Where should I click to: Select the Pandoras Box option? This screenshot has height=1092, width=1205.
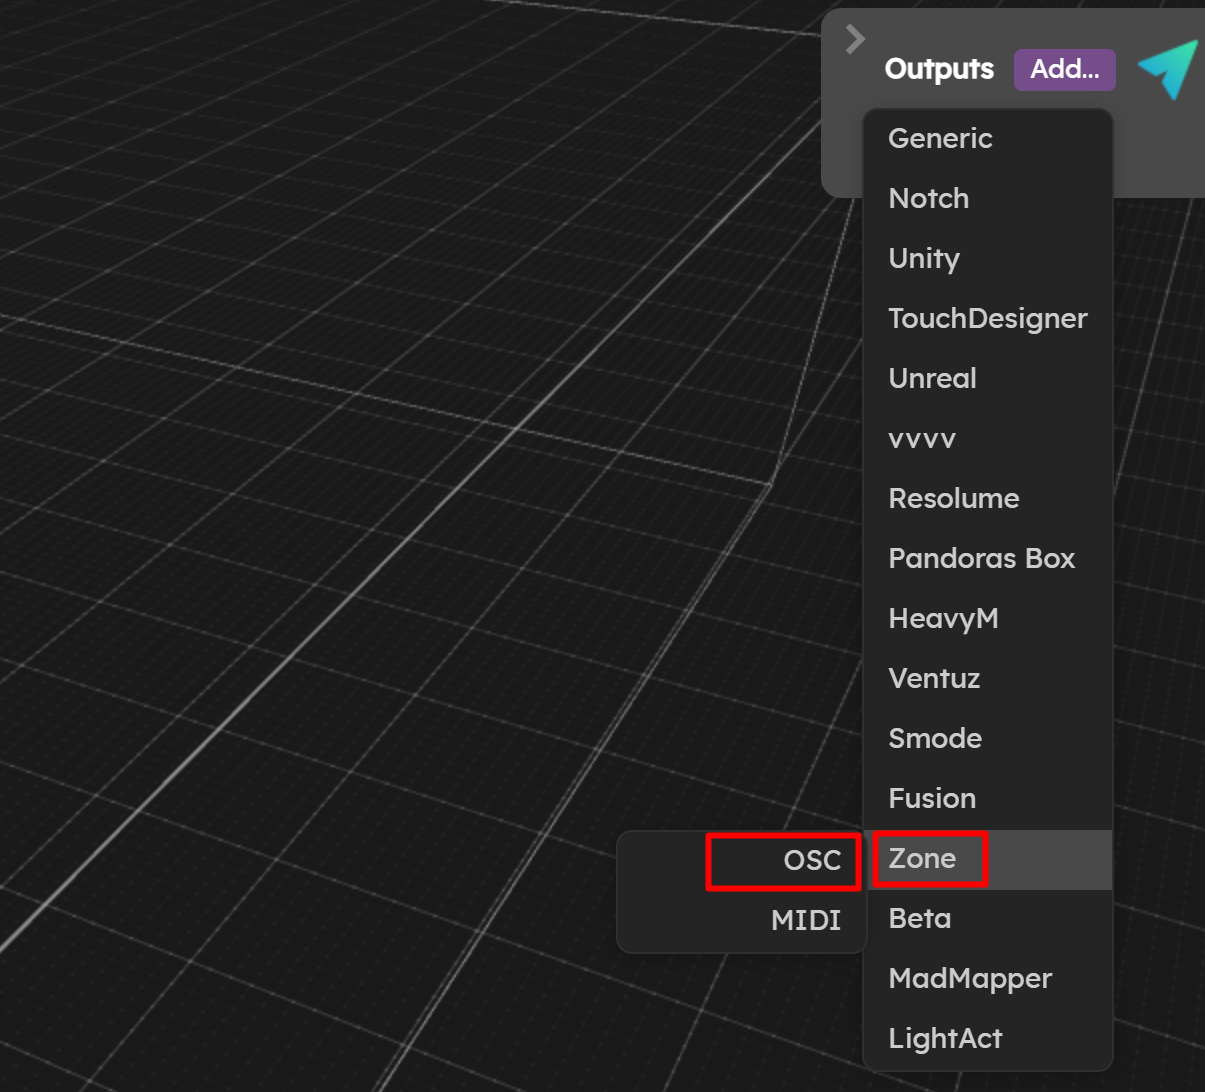click(x=988, y=559)
